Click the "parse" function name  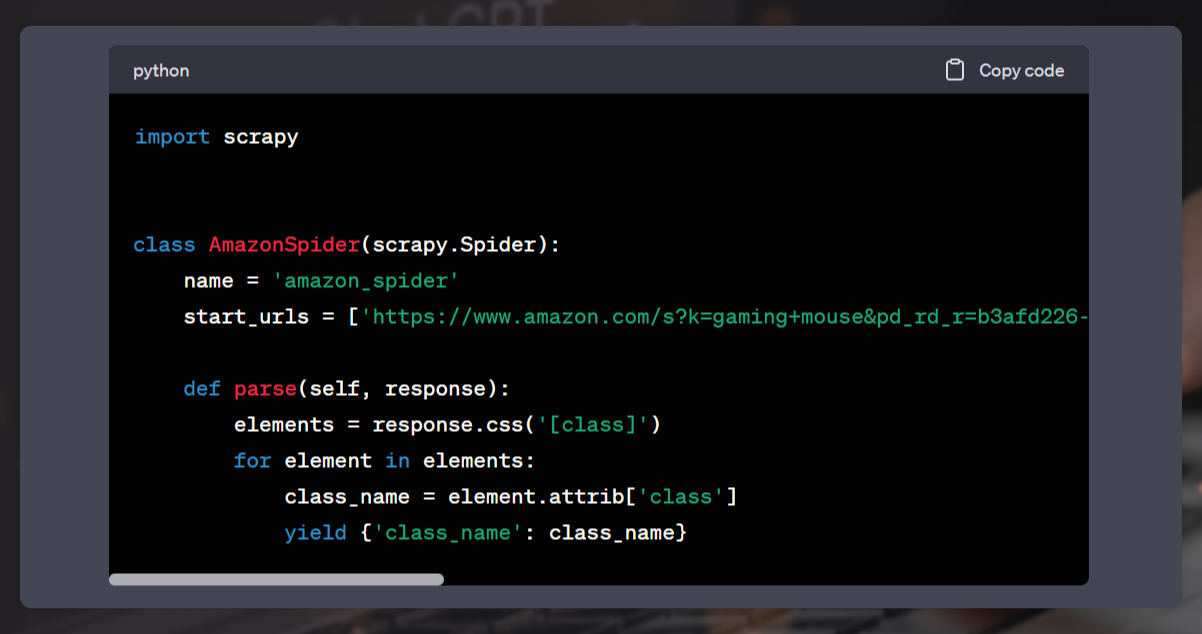(x=265, y=389)
